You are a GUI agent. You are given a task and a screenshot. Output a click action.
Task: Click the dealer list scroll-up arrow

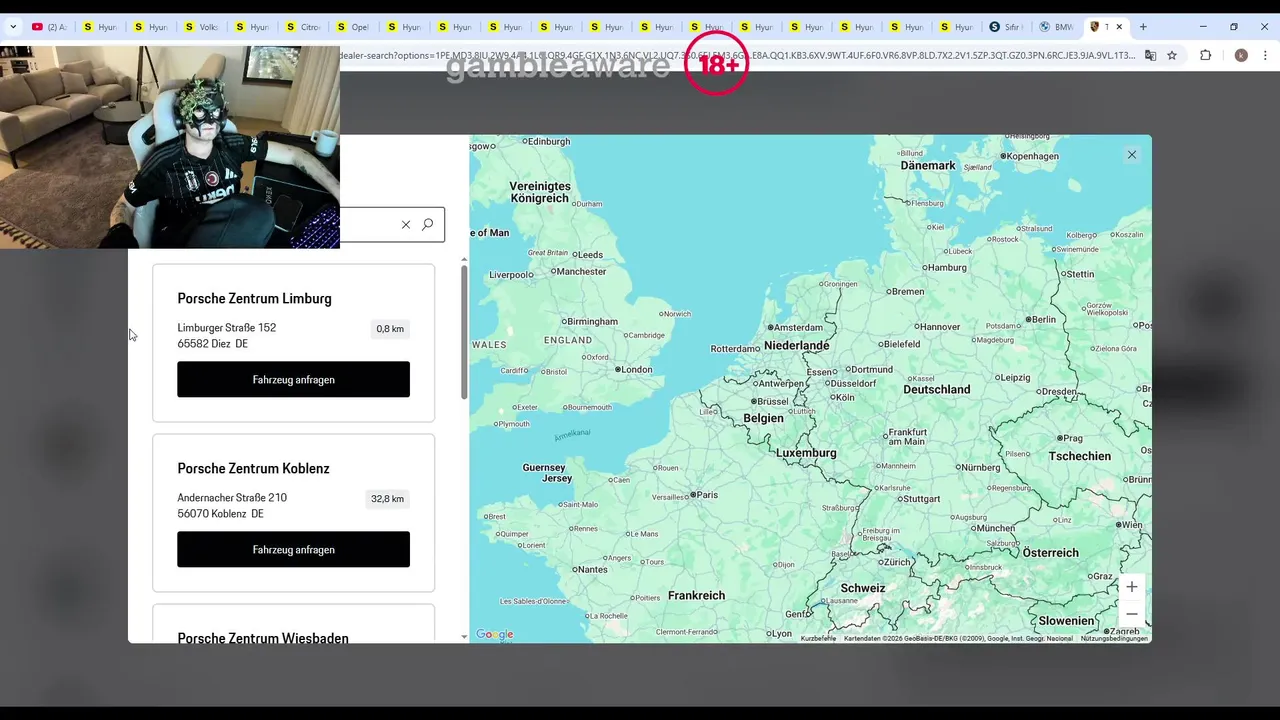click(464, 260)
